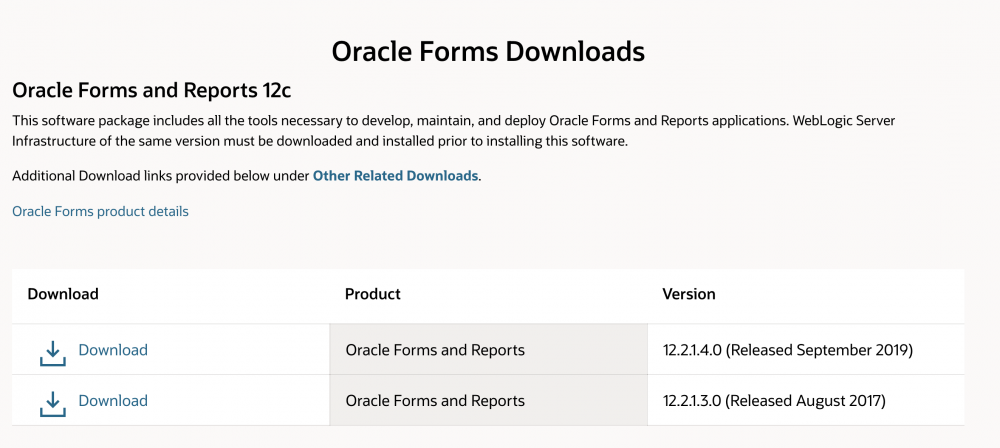Click the Download column header
Screen dimensions: 1000x448
pos(63,294)
